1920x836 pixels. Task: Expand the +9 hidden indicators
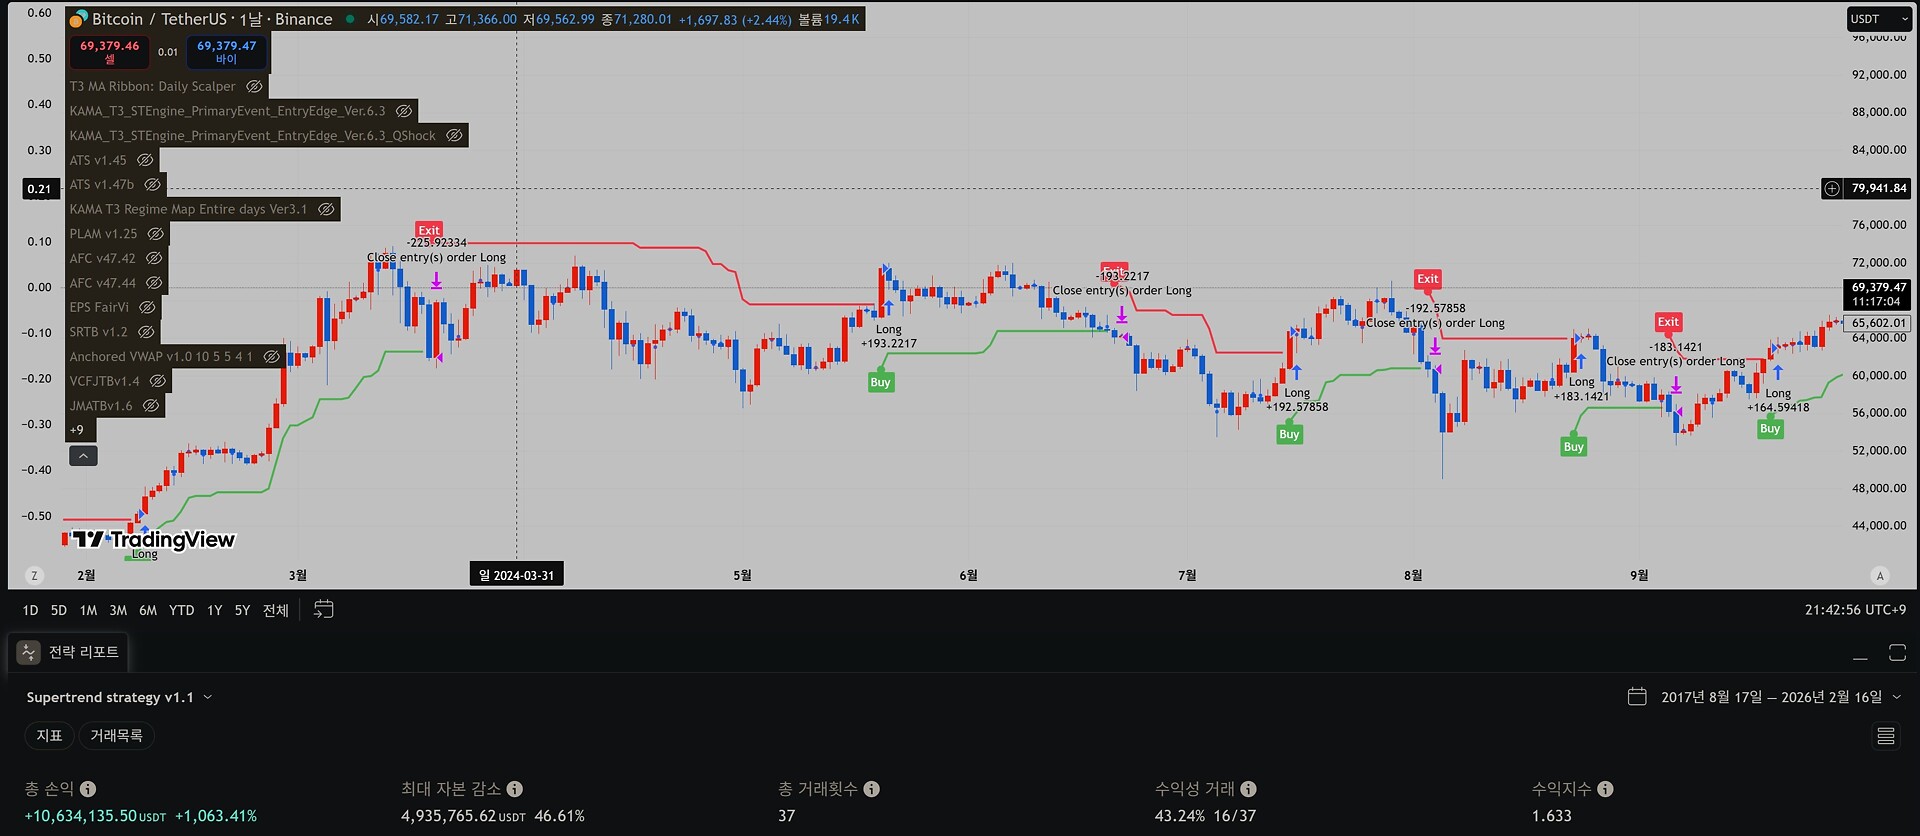click(77, 430)
